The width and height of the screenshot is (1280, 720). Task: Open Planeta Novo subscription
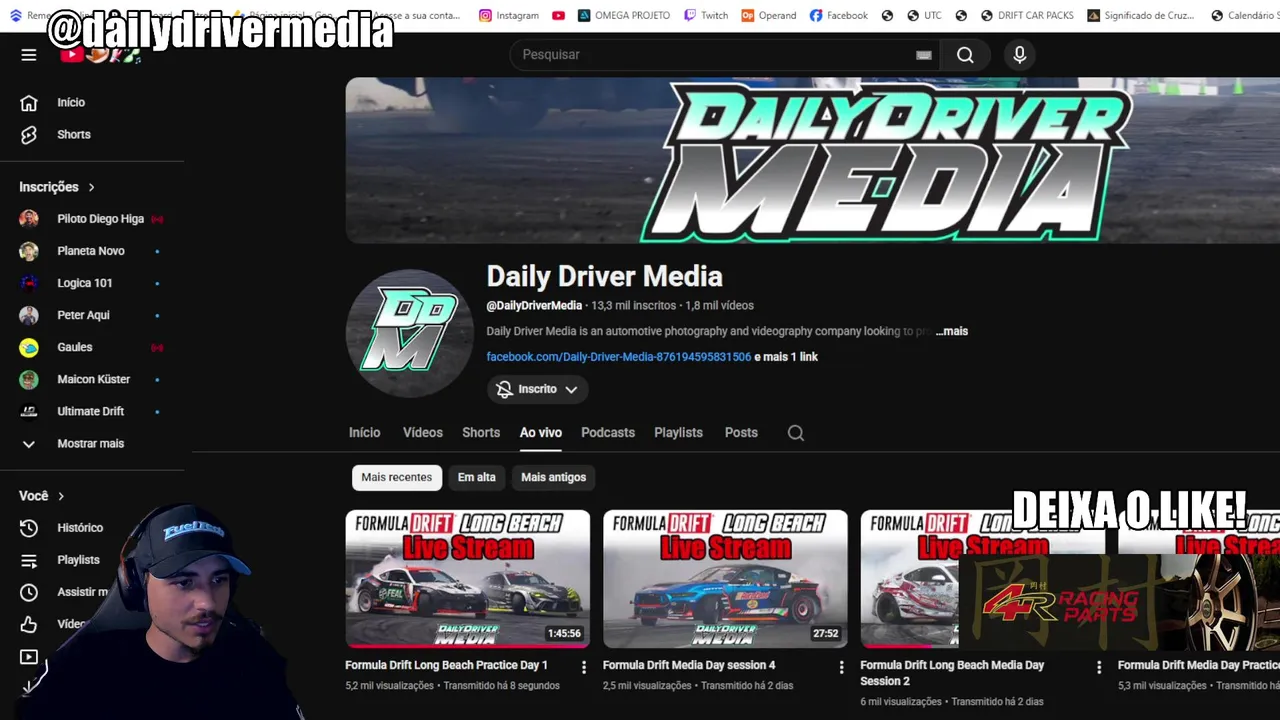tap(92, 251)
